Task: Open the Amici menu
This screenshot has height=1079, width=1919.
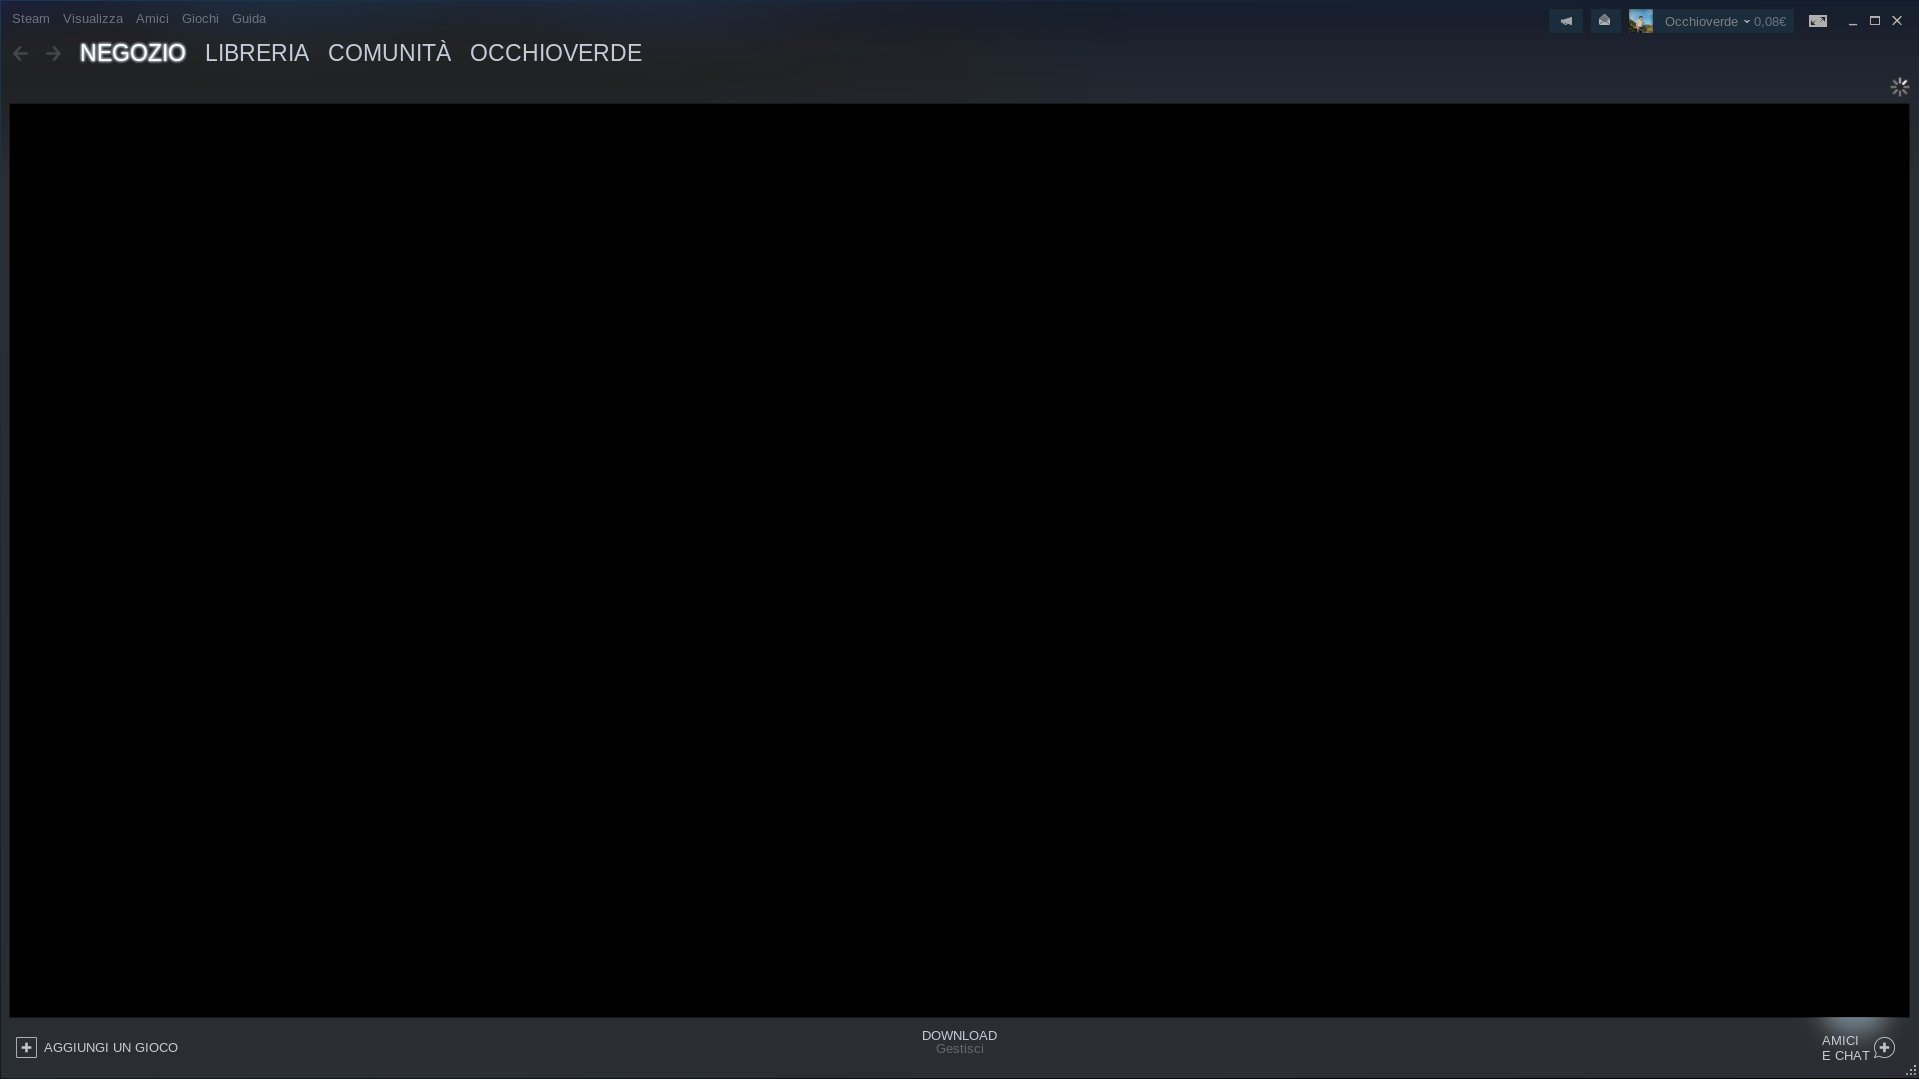Action: coord(151,18)
